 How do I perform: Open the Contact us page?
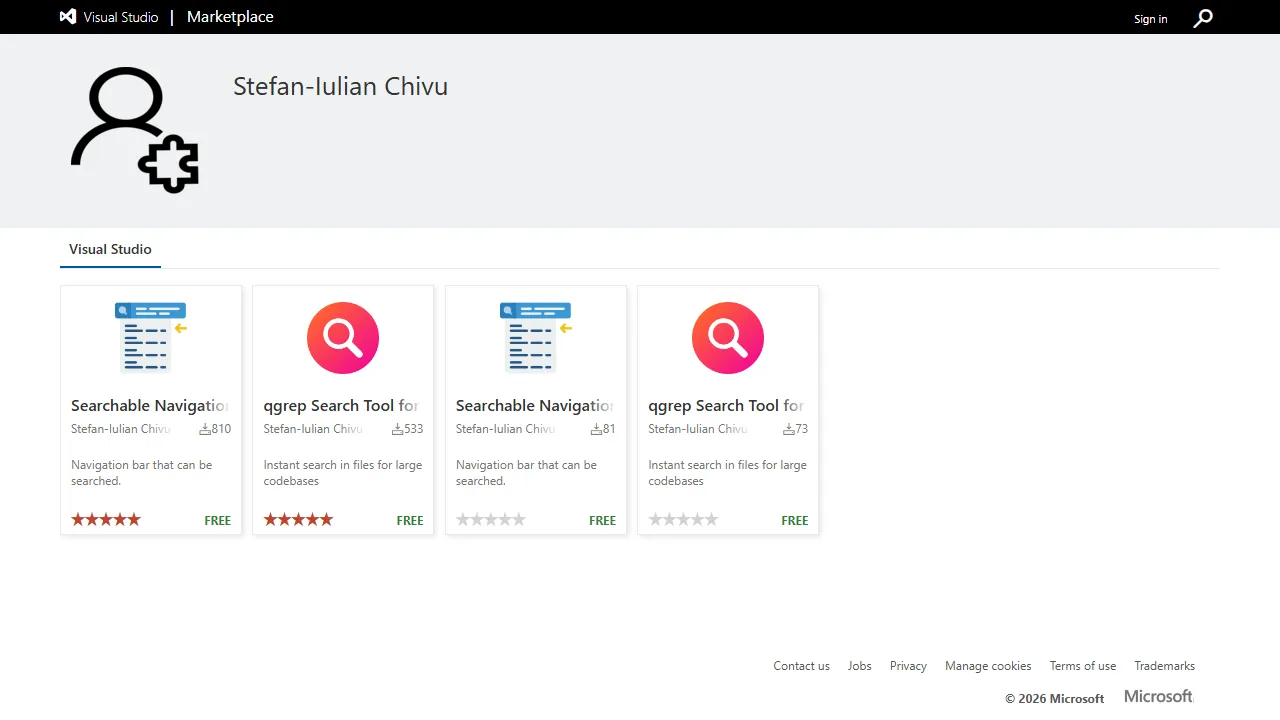(801, 665)
